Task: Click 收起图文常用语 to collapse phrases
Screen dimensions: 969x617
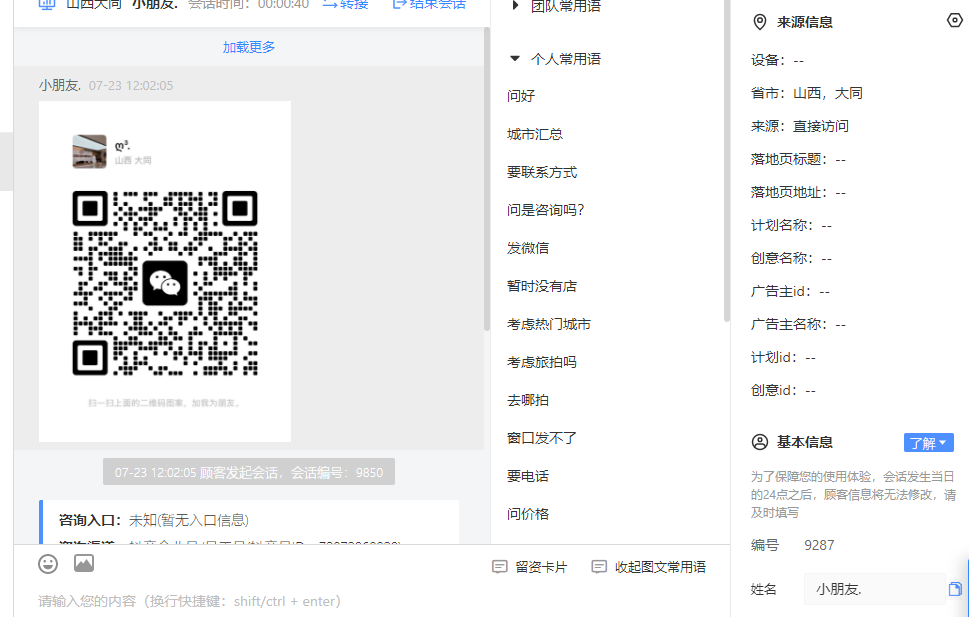Action: coord(649,567)
